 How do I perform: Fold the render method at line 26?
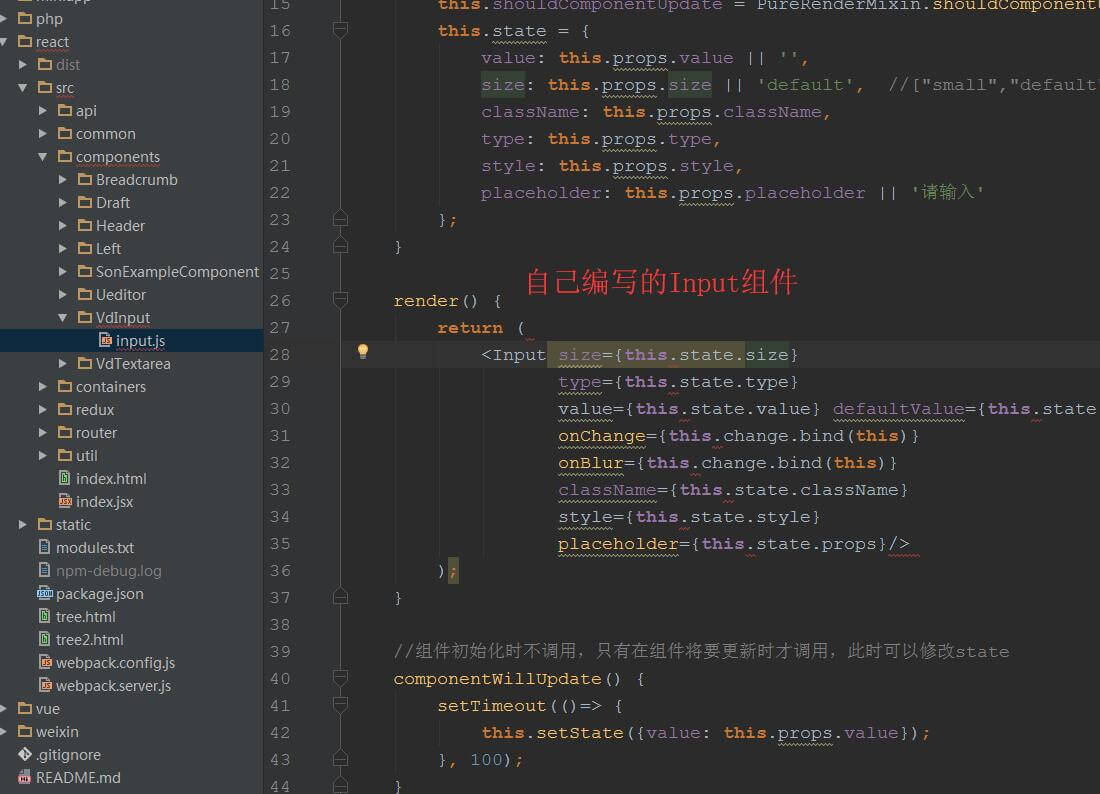coord(340,300)
